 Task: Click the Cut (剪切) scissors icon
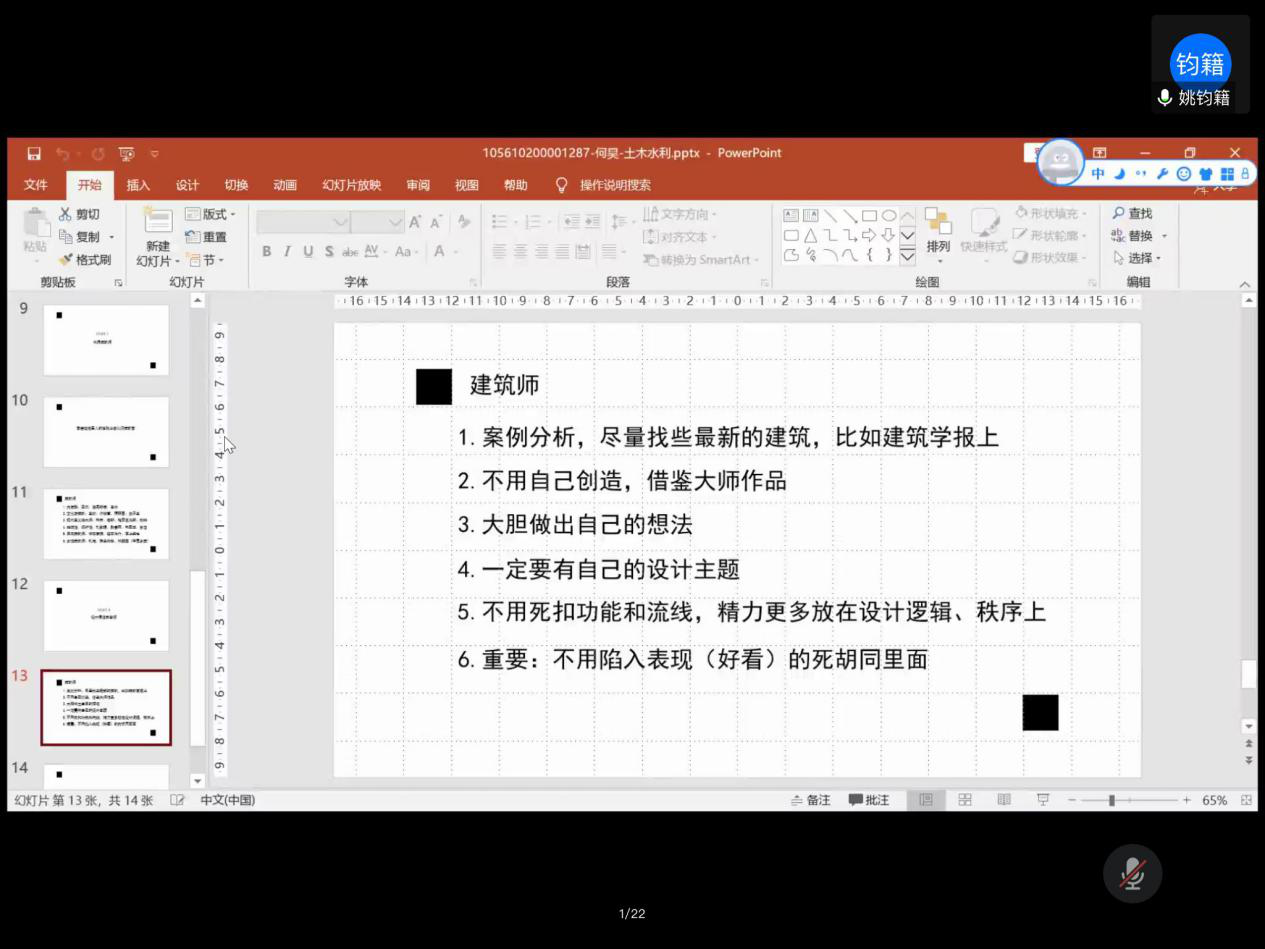click(x=66, y=214)
